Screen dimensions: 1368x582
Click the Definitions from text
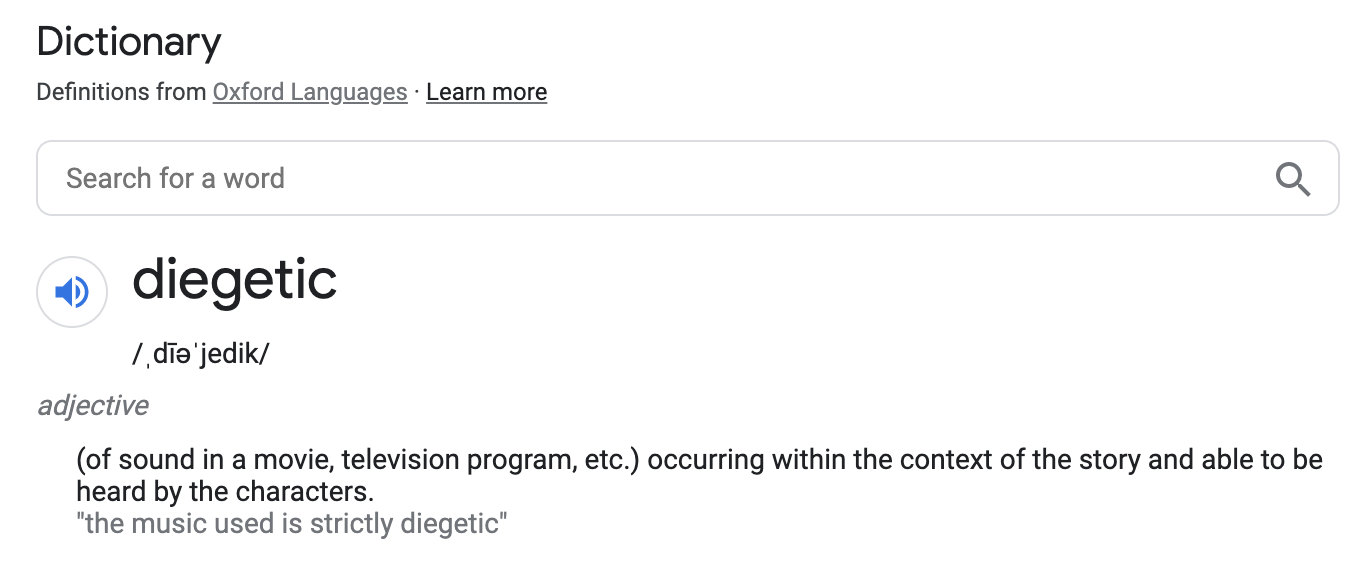coord(122,92)
